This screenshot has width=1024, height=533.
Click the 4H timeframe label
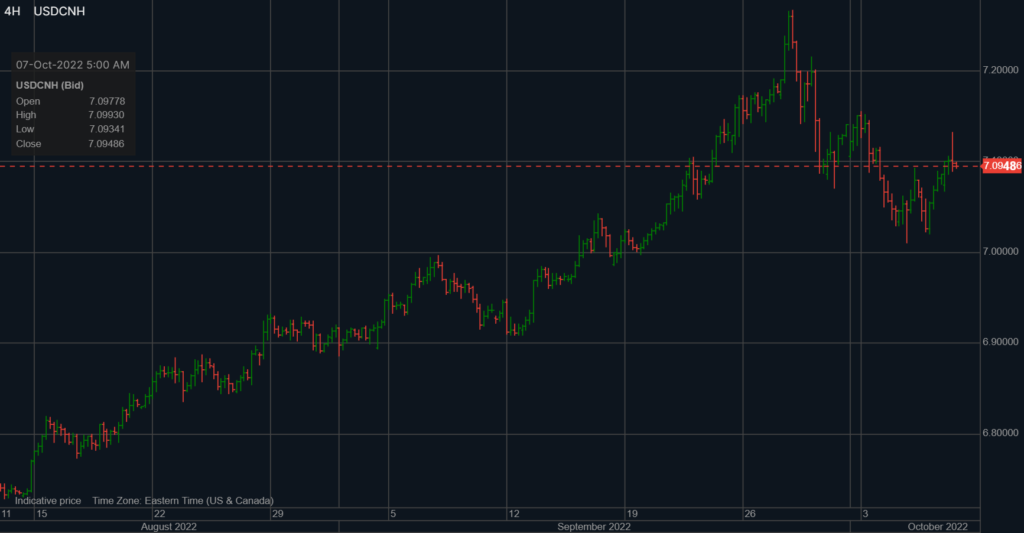pyautogui.click(x=13, y=11)
